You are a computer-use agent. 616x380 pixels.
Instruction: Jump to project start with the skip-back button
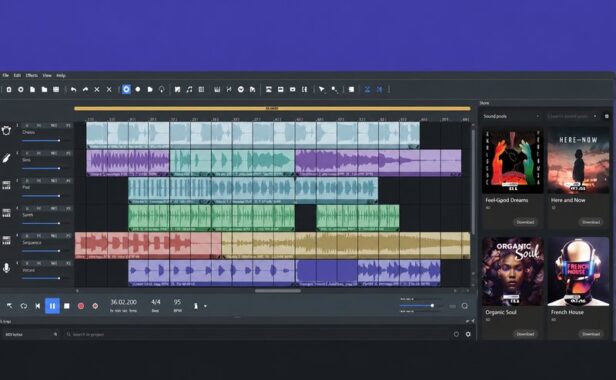coord(38,306)
